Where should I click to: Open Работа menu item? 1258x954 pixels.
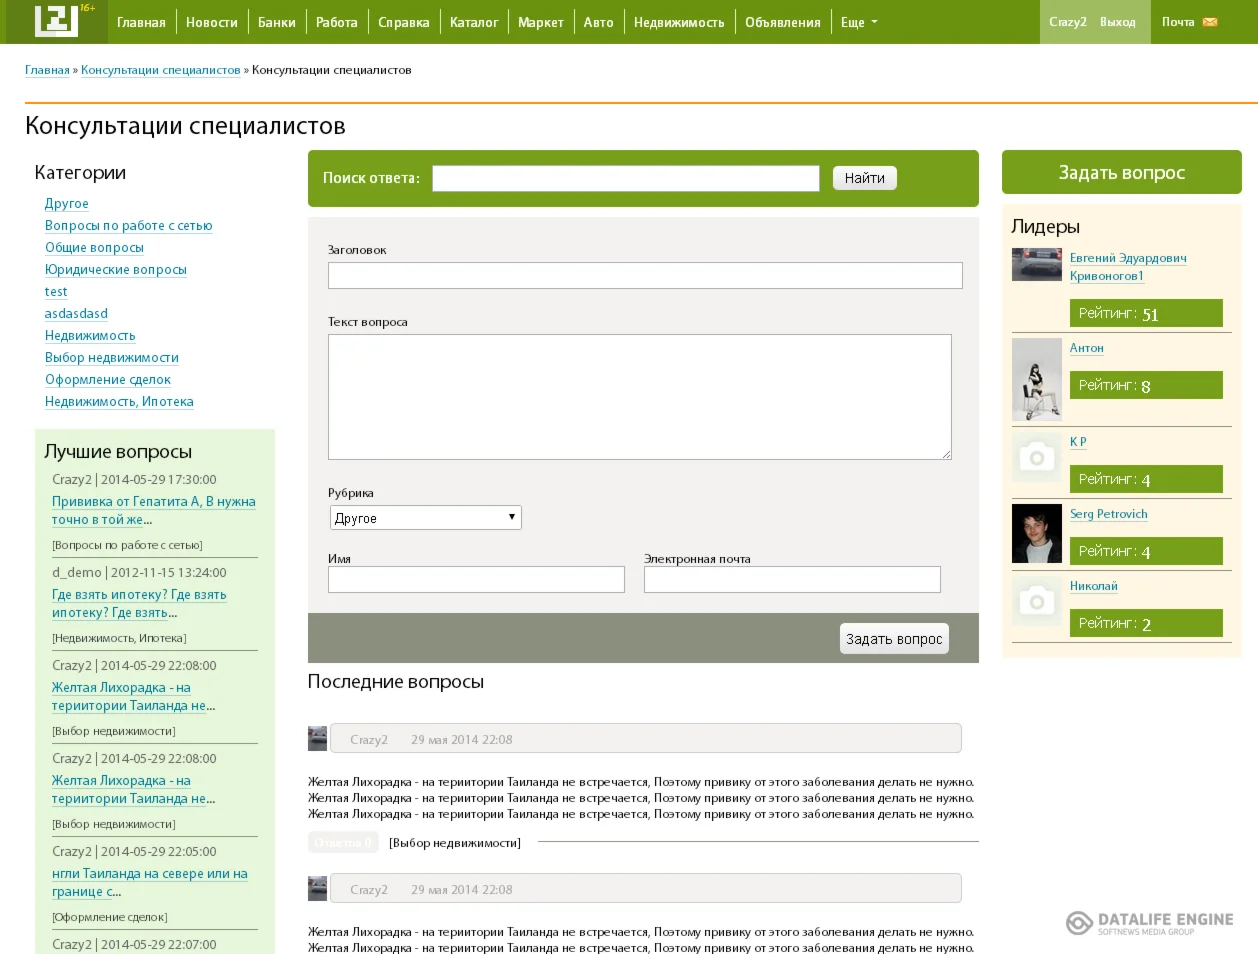click(x=337, y=22)
